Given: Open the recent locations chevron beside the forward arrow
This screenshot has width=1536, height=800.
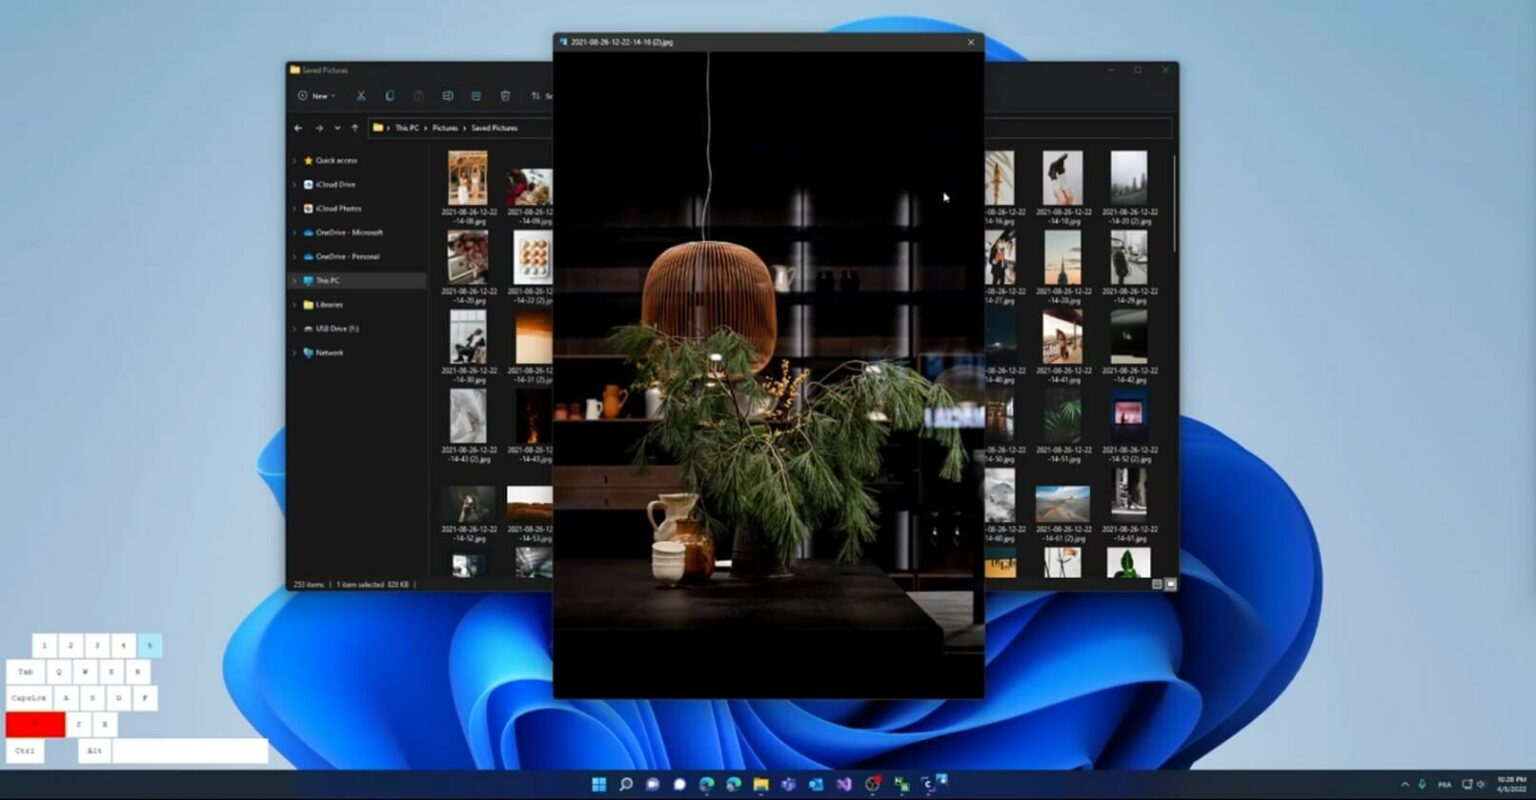Looking at the screenshot, I should coord(336,128).
